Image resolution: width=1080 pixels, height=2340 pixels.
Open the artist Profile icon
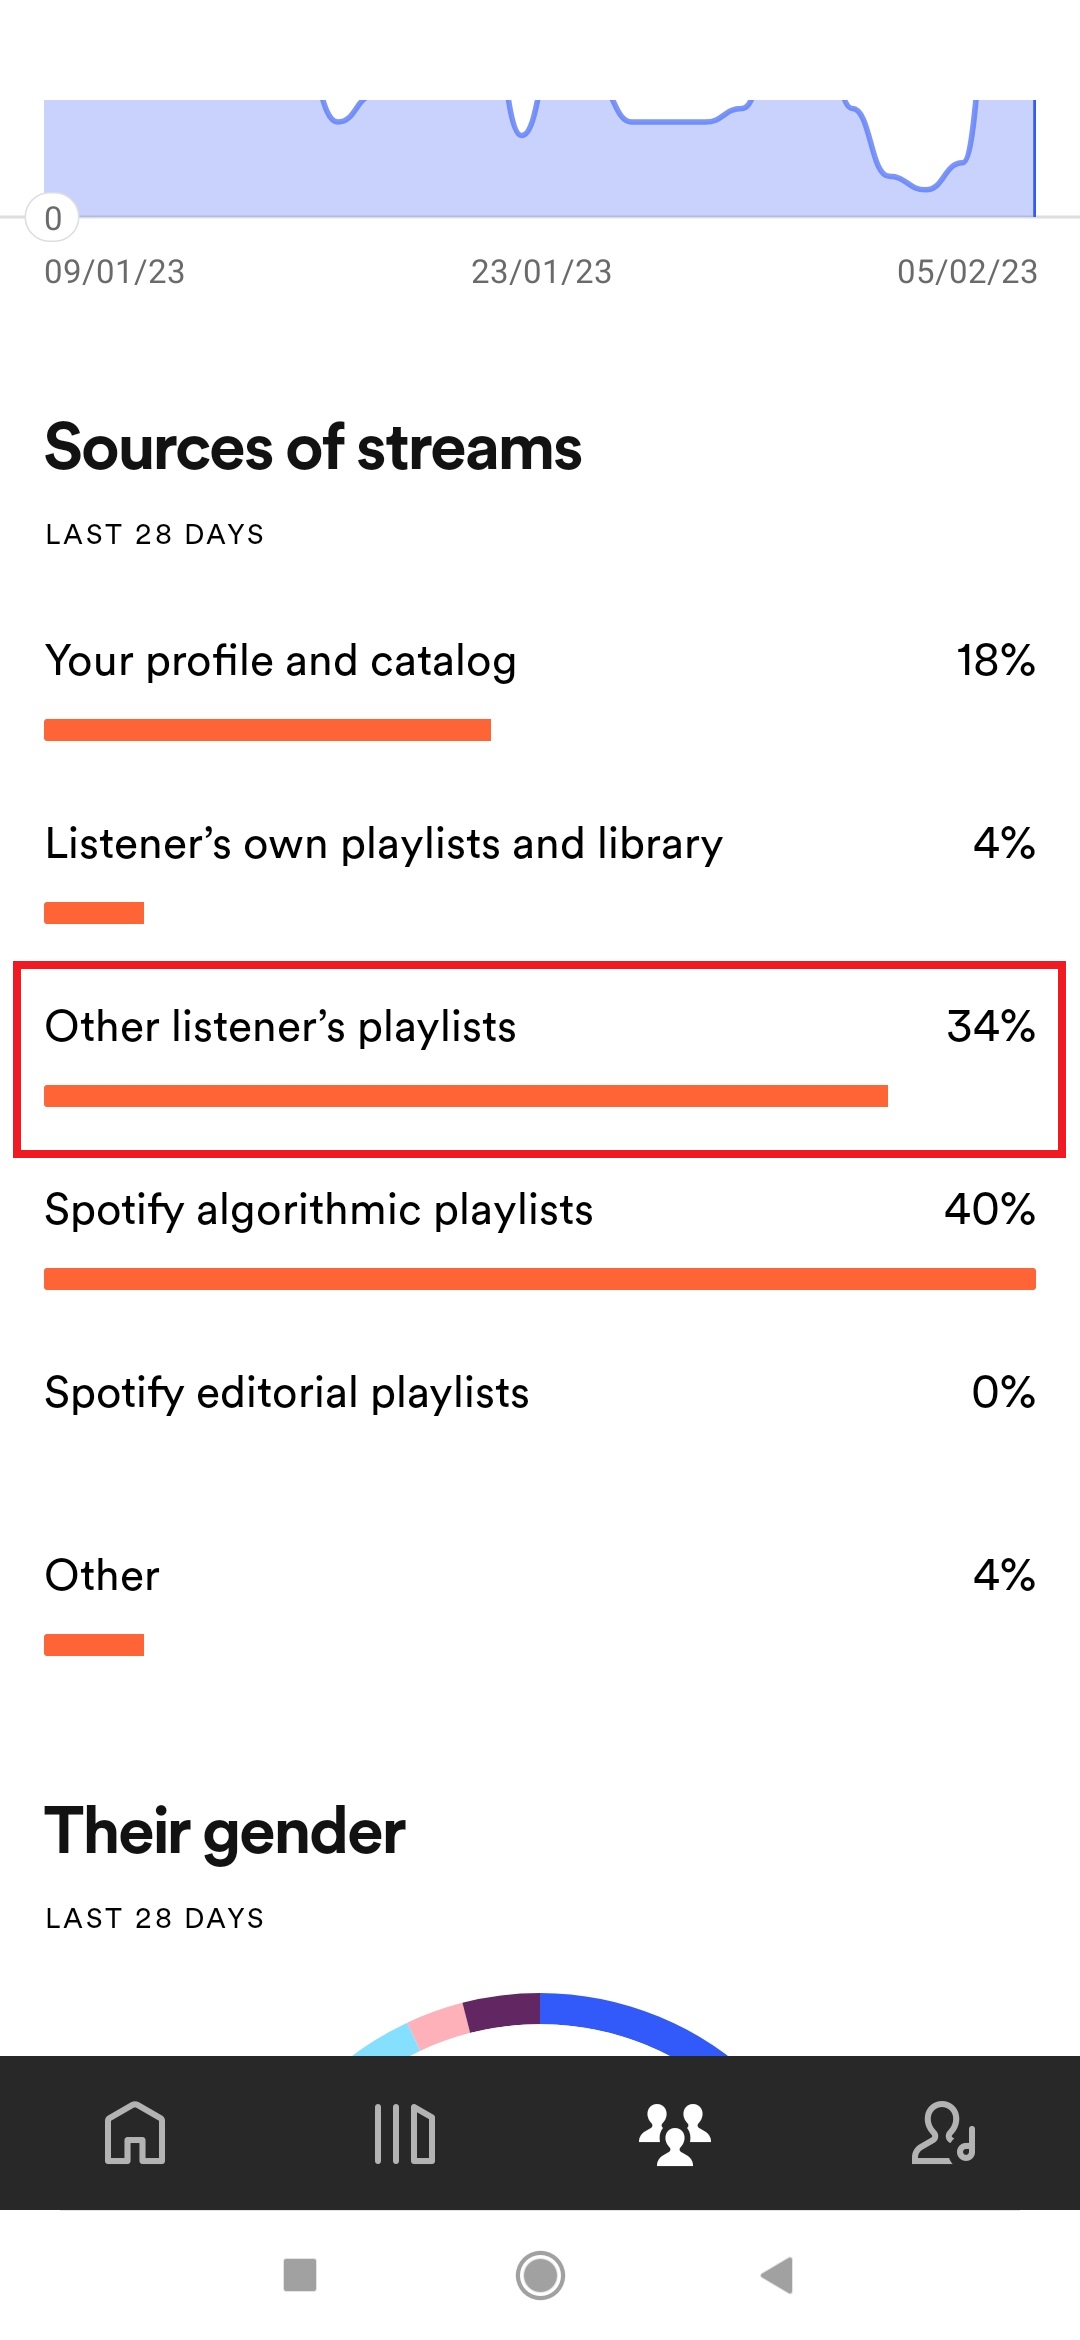tap(944, 2132)
